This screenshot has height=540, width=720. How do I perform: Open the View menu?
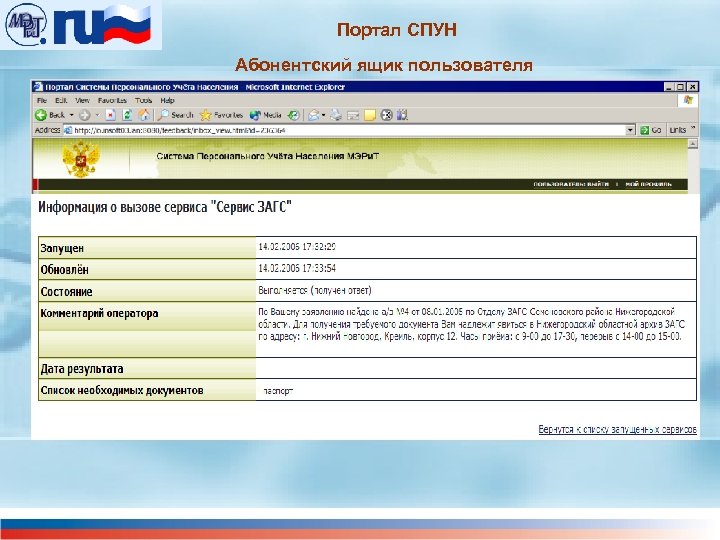click(82, 100)
